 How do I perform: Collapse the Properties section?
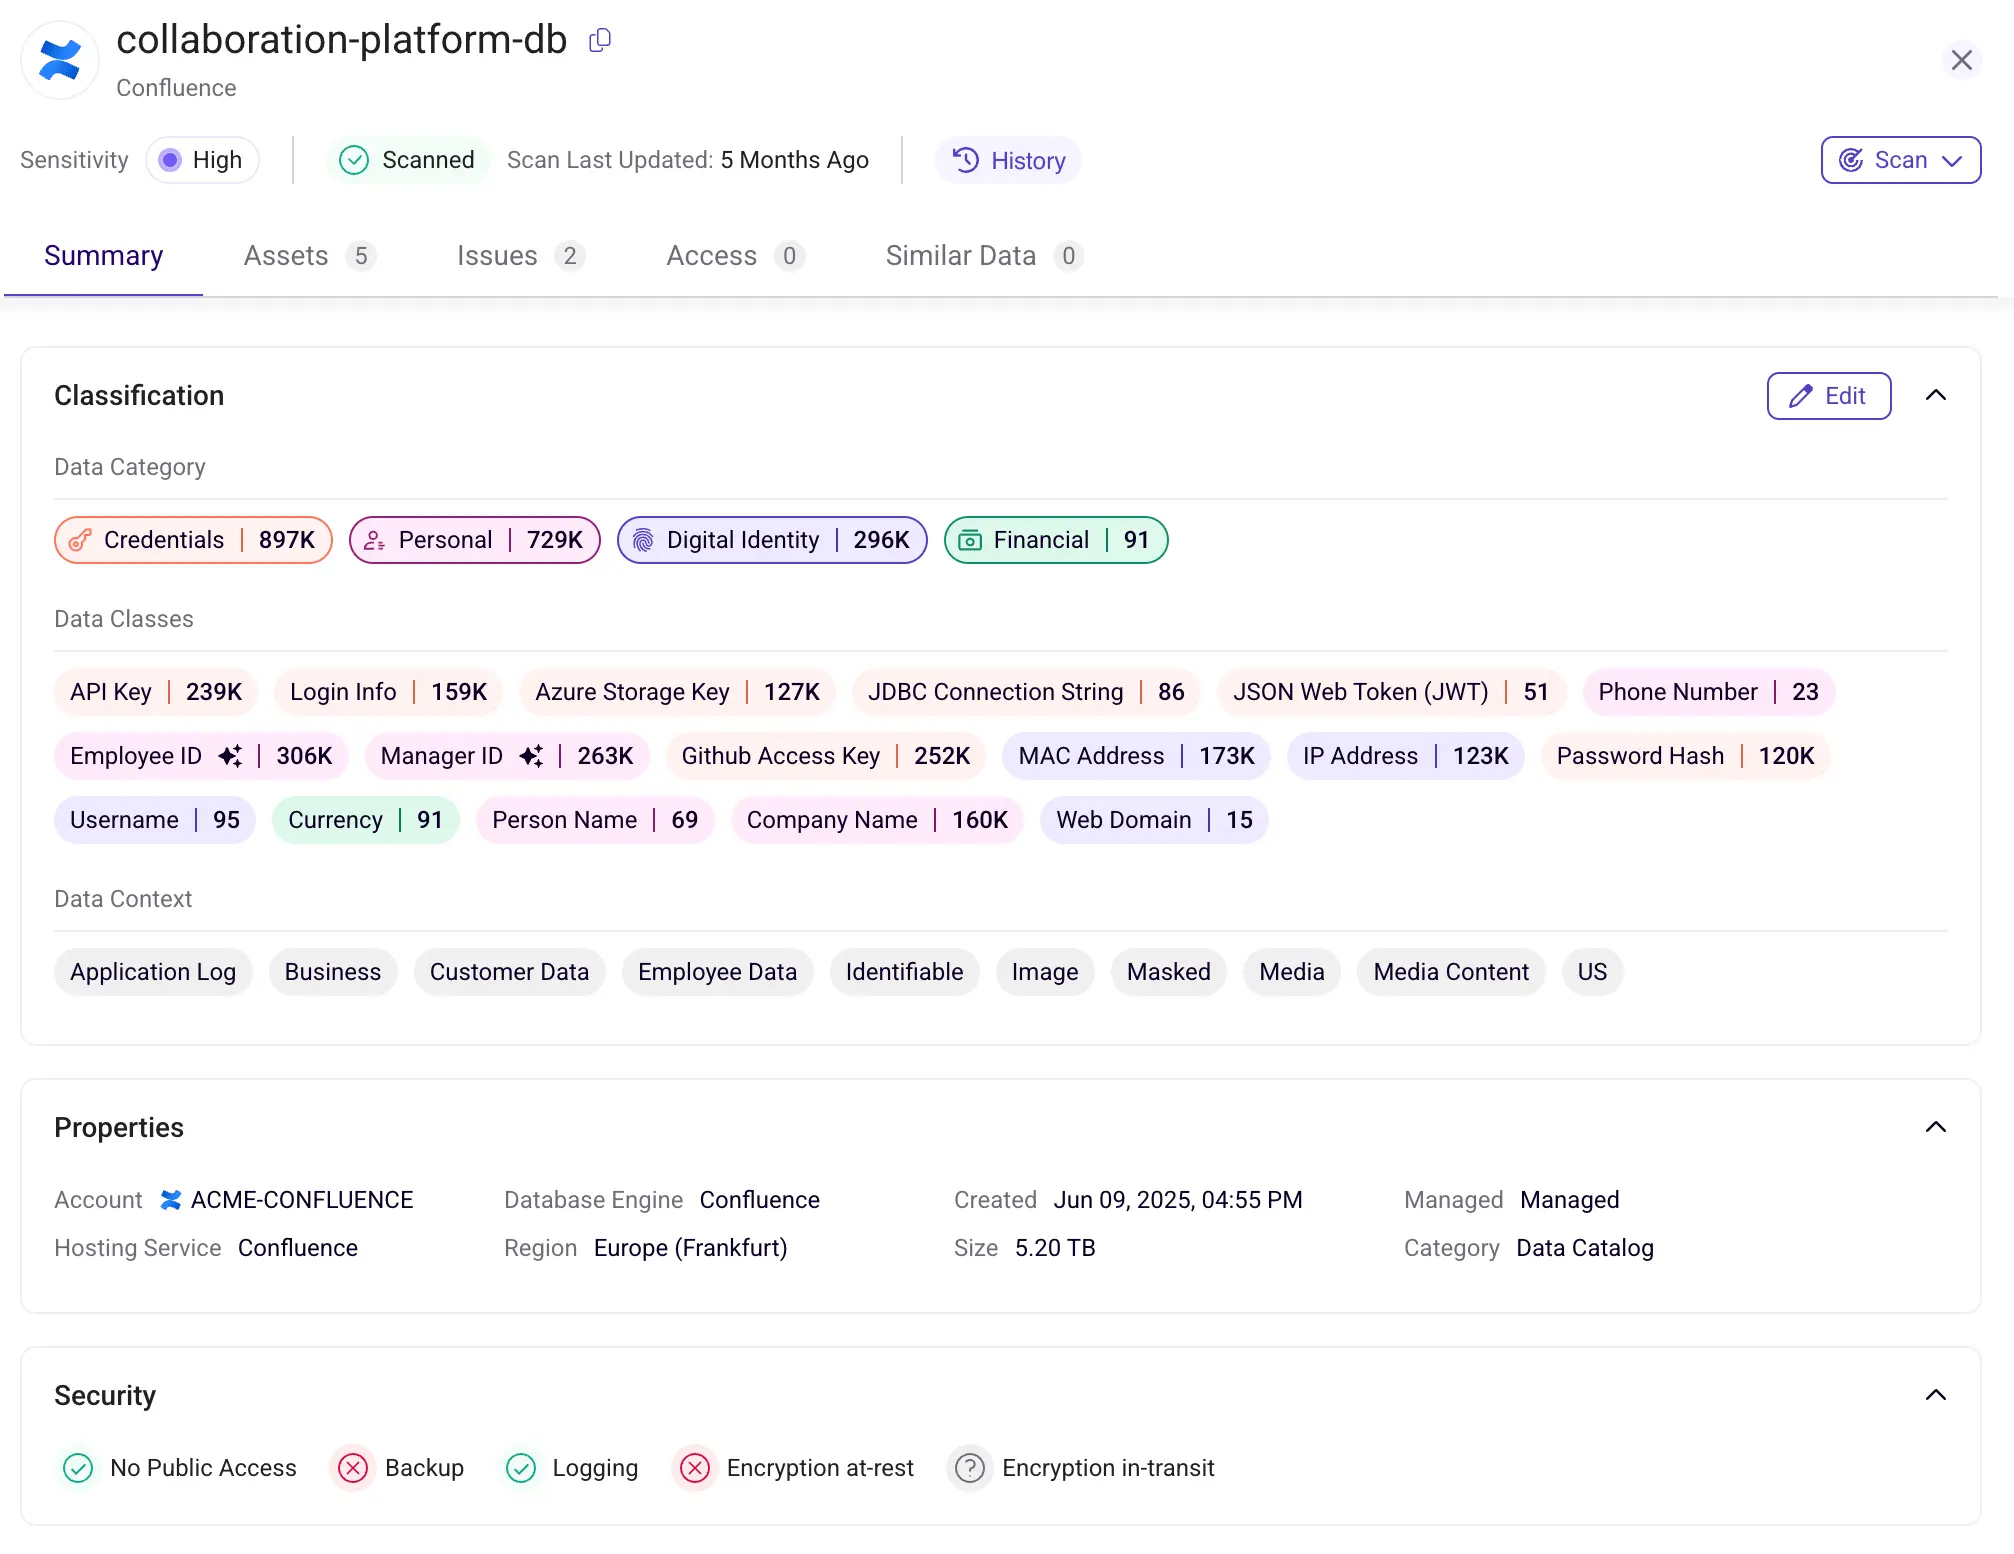[x=1936, y=1127]
